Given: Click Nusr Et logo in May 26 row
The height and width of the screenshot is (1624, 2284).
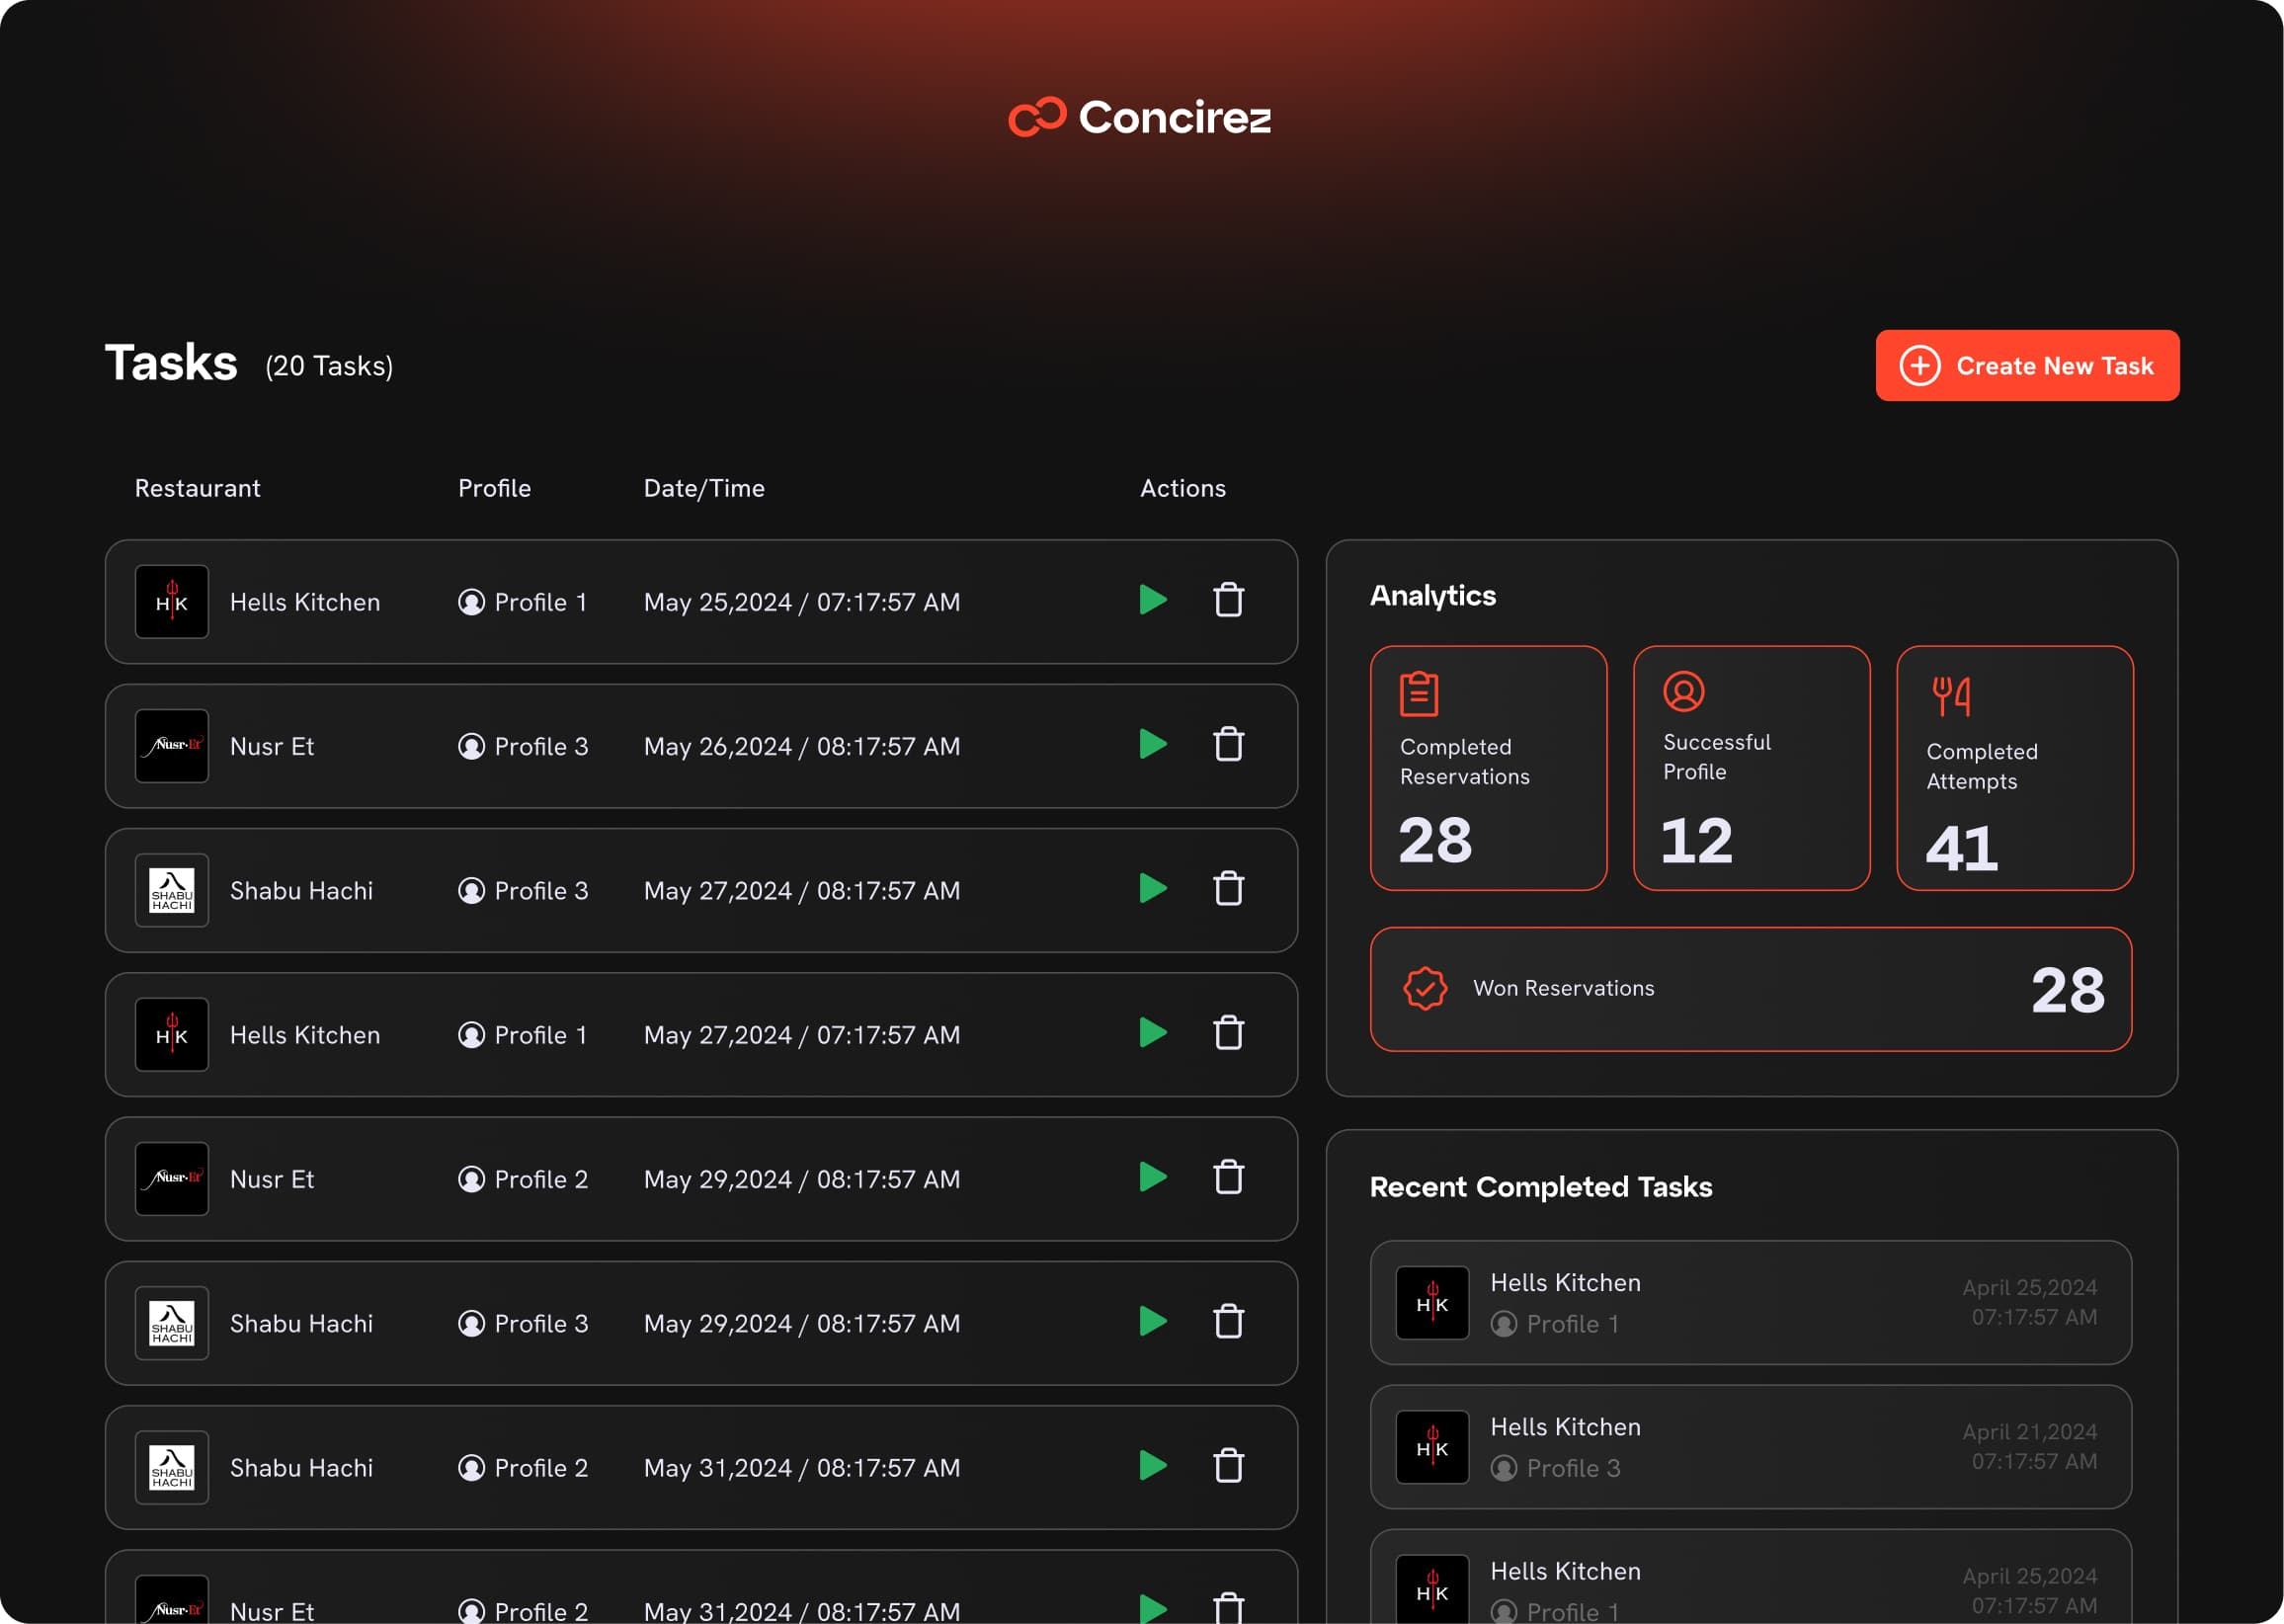Looking at the screenshot, I should (x=172, y=746).
